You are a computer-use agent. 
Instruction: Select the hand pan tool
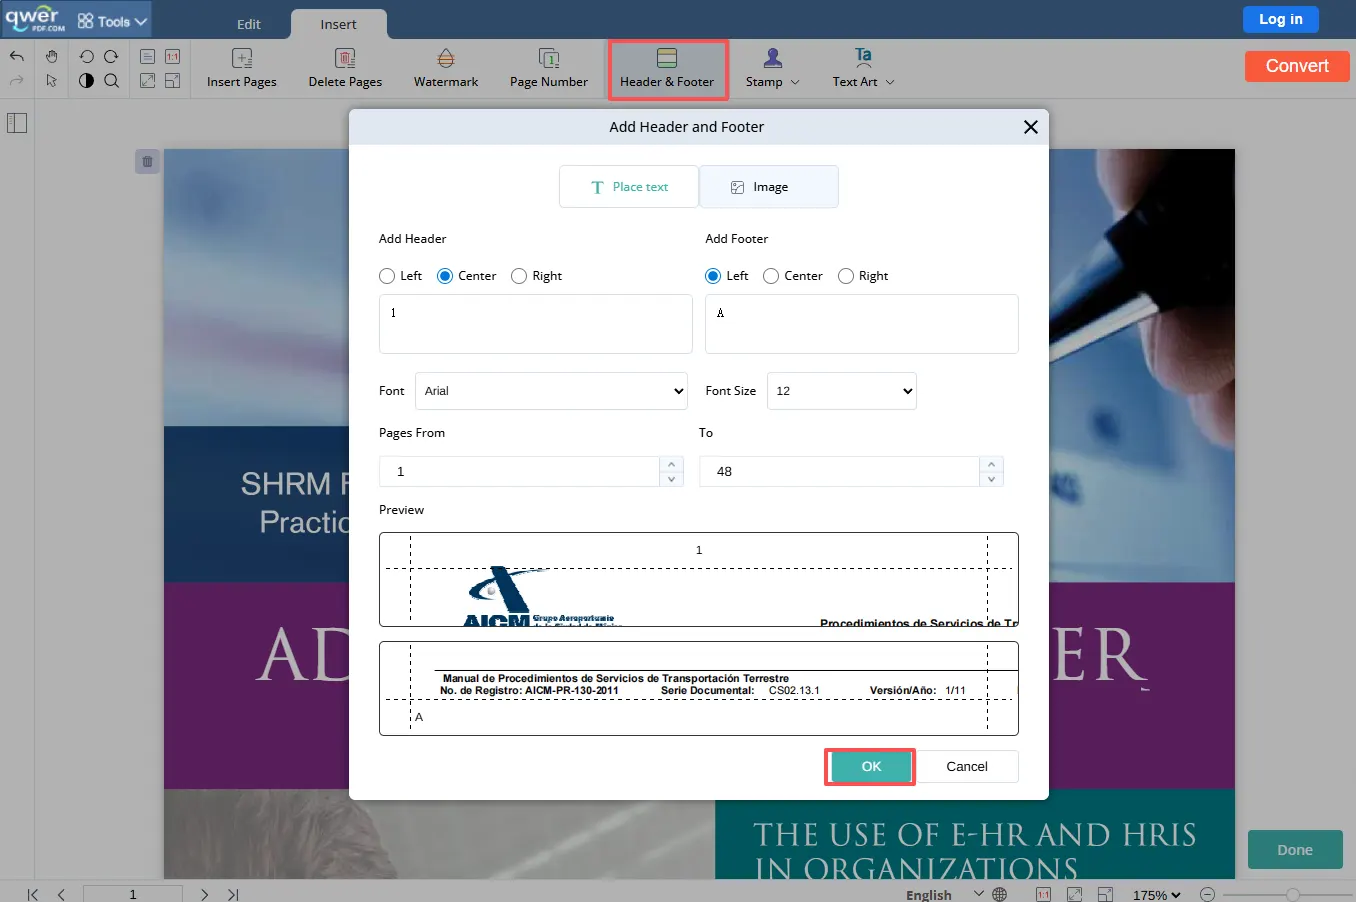coord(52,57)
